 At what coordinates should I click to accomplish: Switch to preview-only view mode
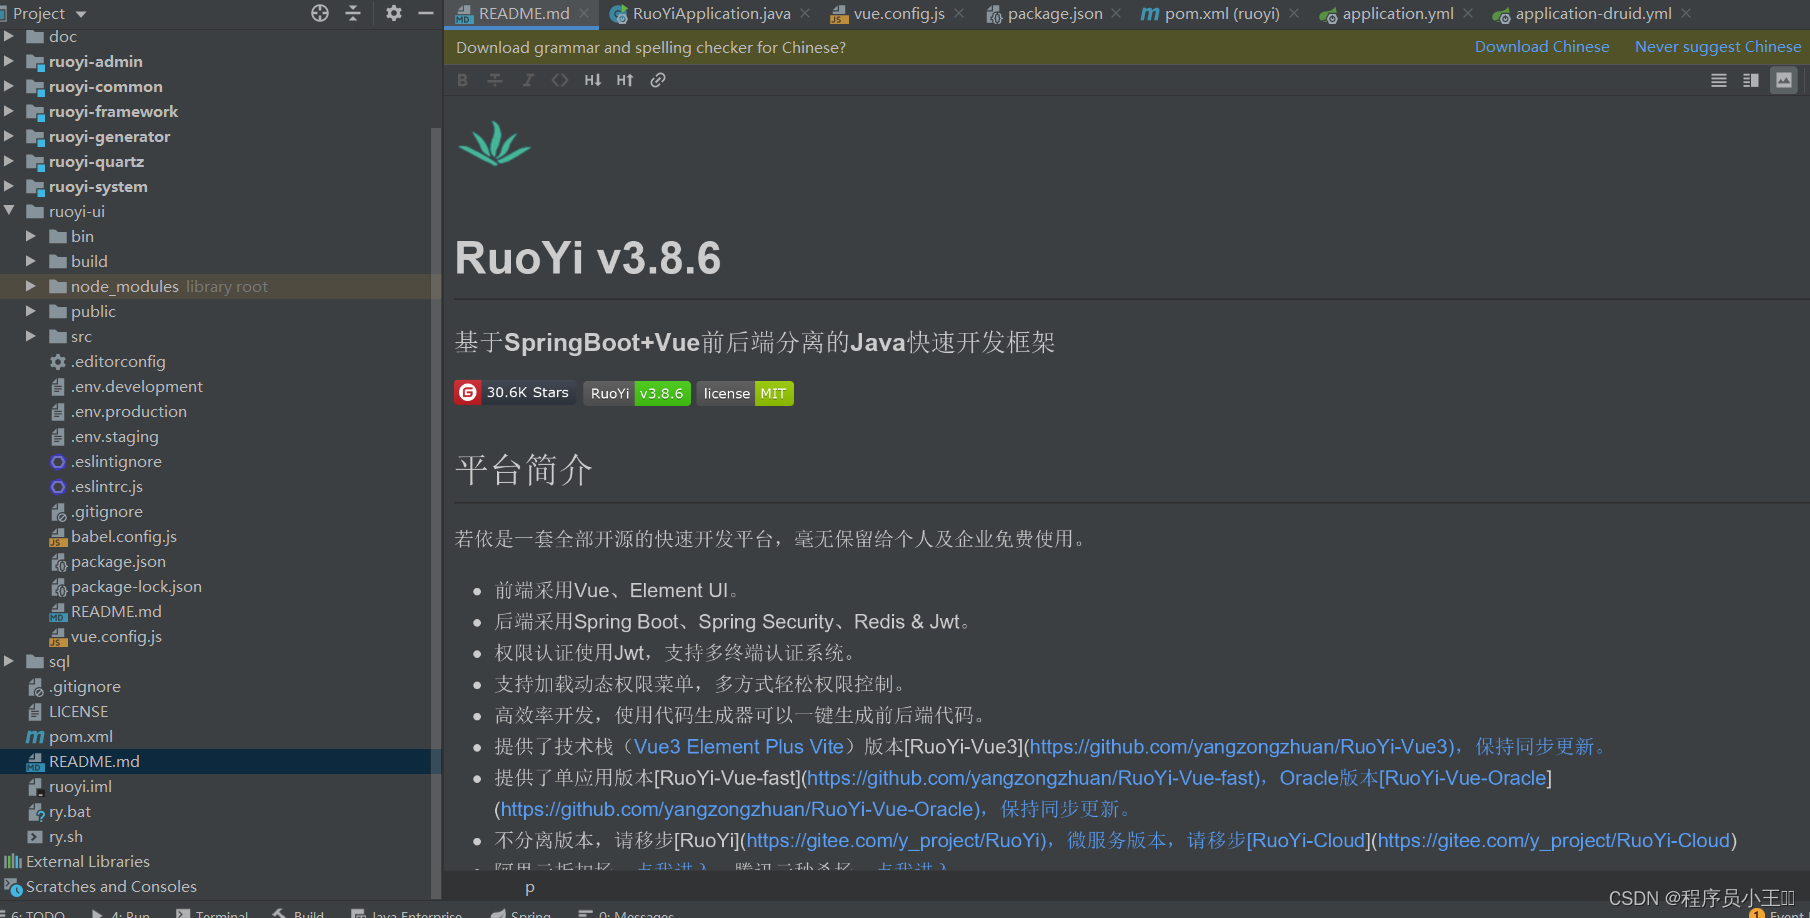(x=1784, y=80)
